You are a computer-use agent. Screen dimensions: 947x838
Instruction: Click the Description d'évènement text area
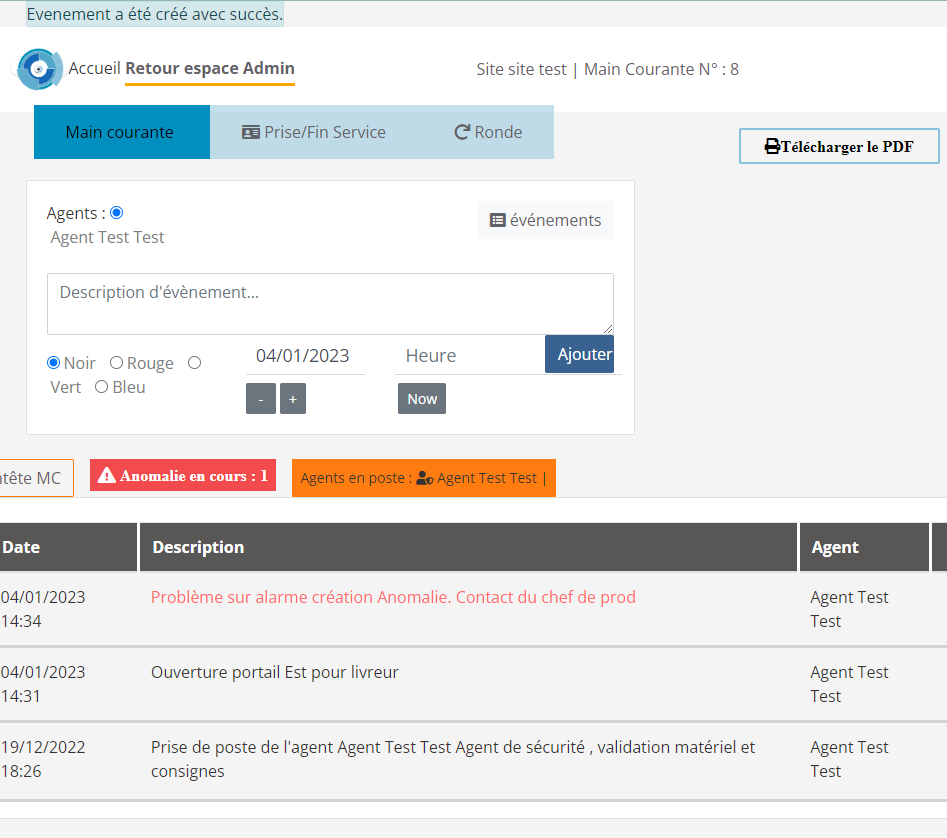tap(330, 303)
